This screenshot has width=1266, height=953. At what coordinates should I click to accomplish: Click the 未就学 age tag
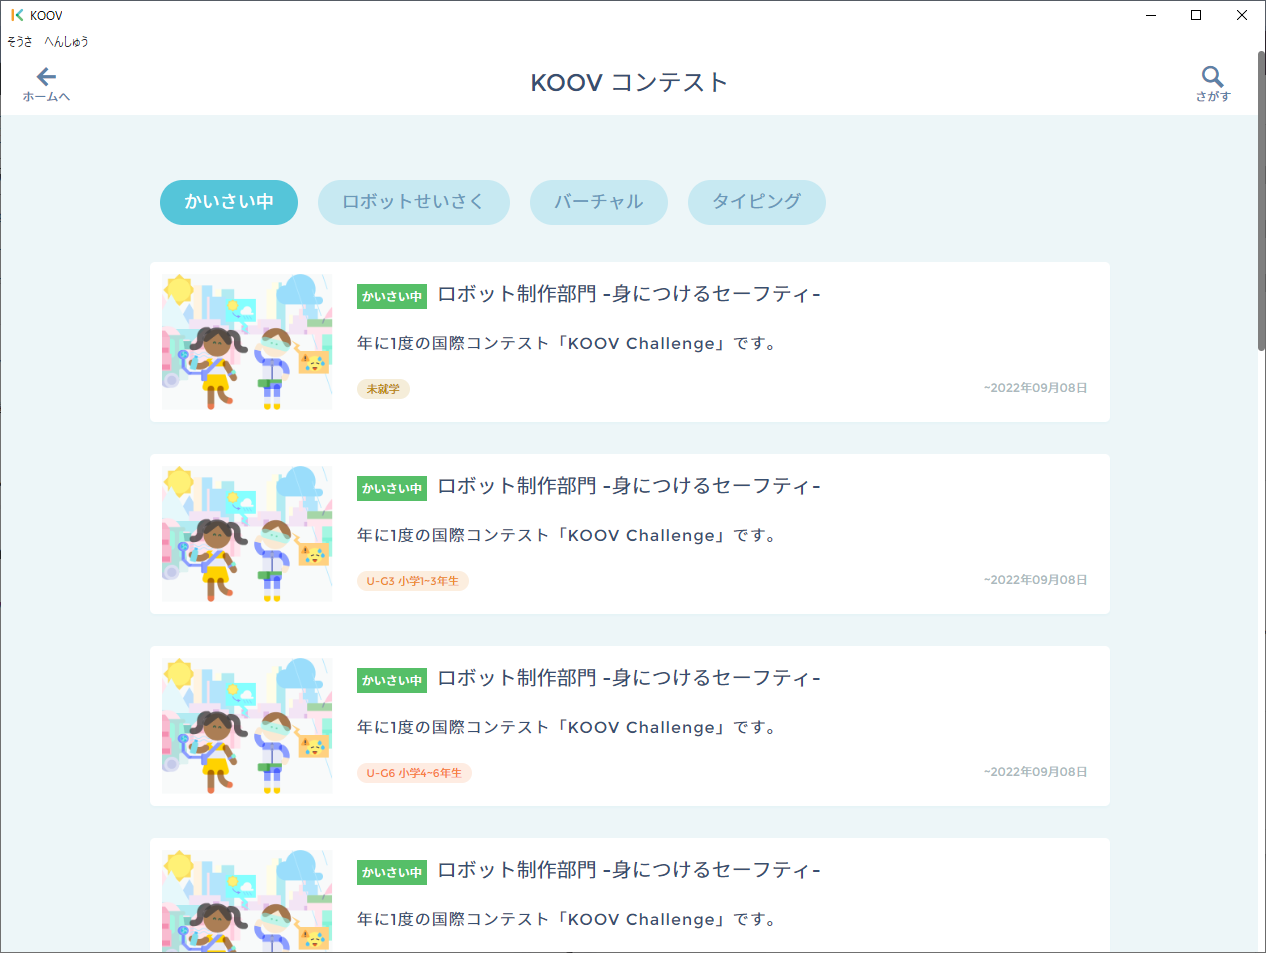383,389
